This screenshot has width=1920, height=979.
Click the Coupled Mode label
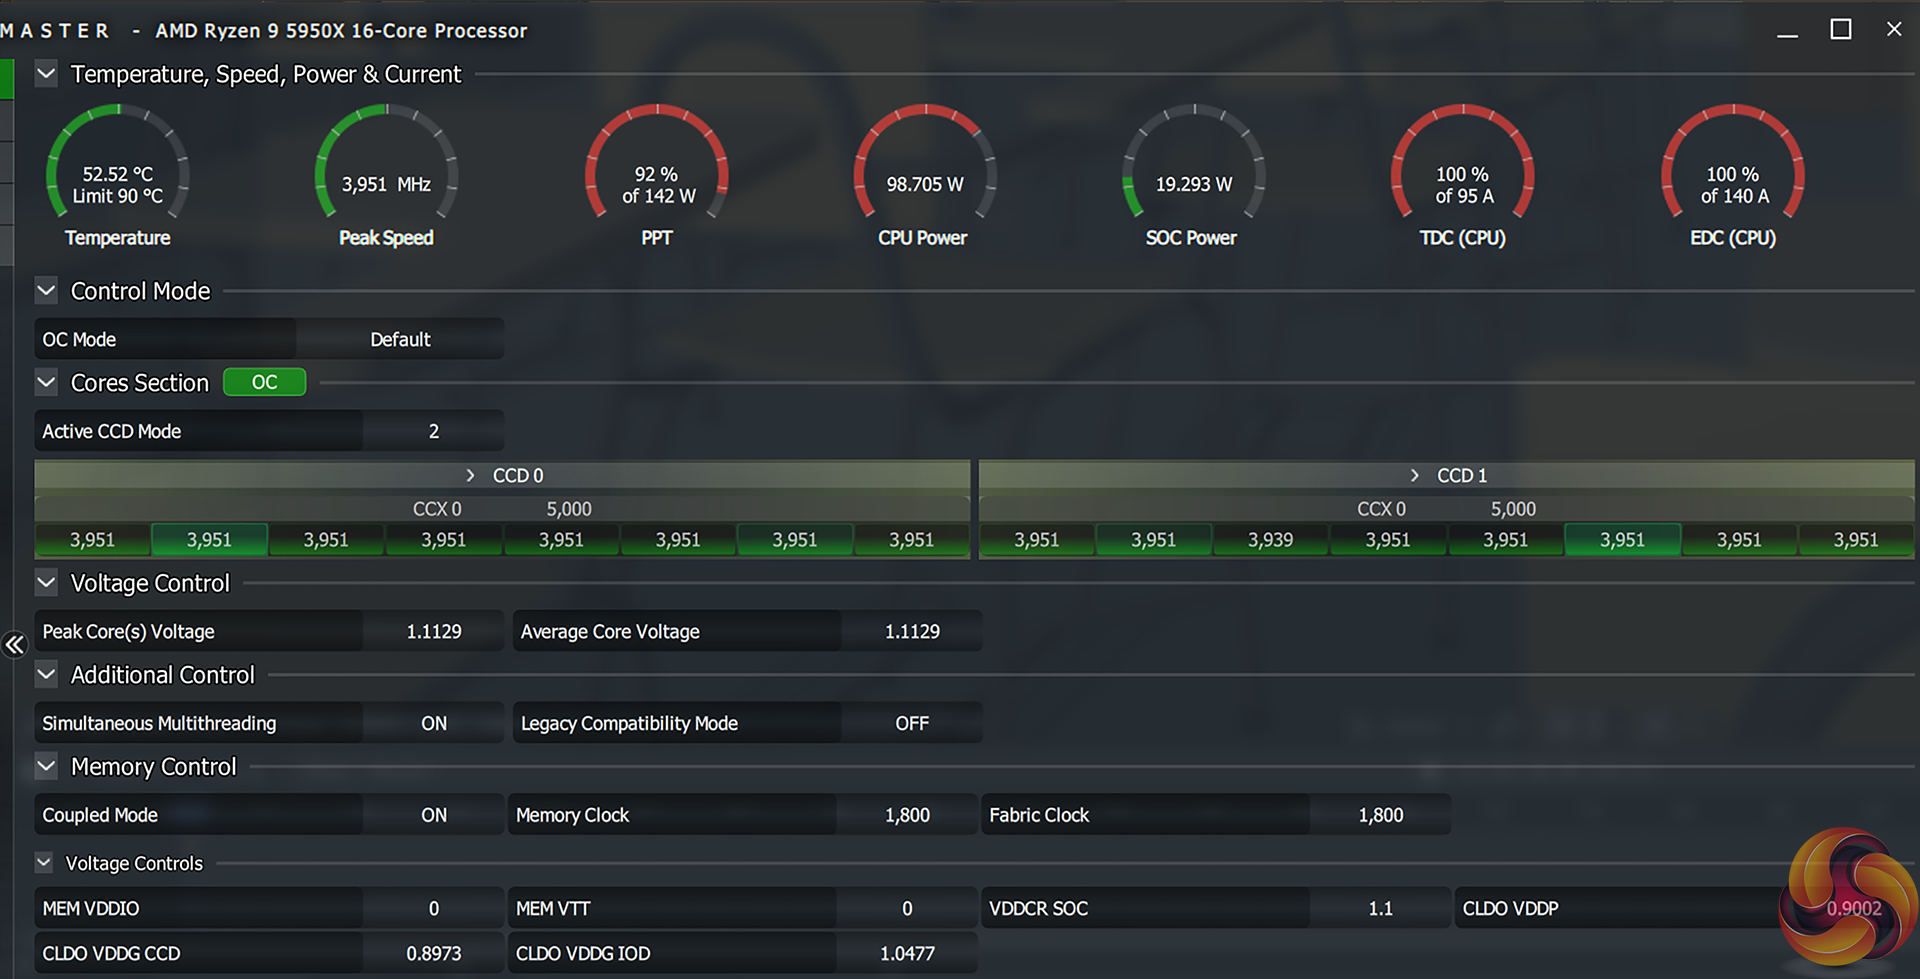[x=100, y=815]
